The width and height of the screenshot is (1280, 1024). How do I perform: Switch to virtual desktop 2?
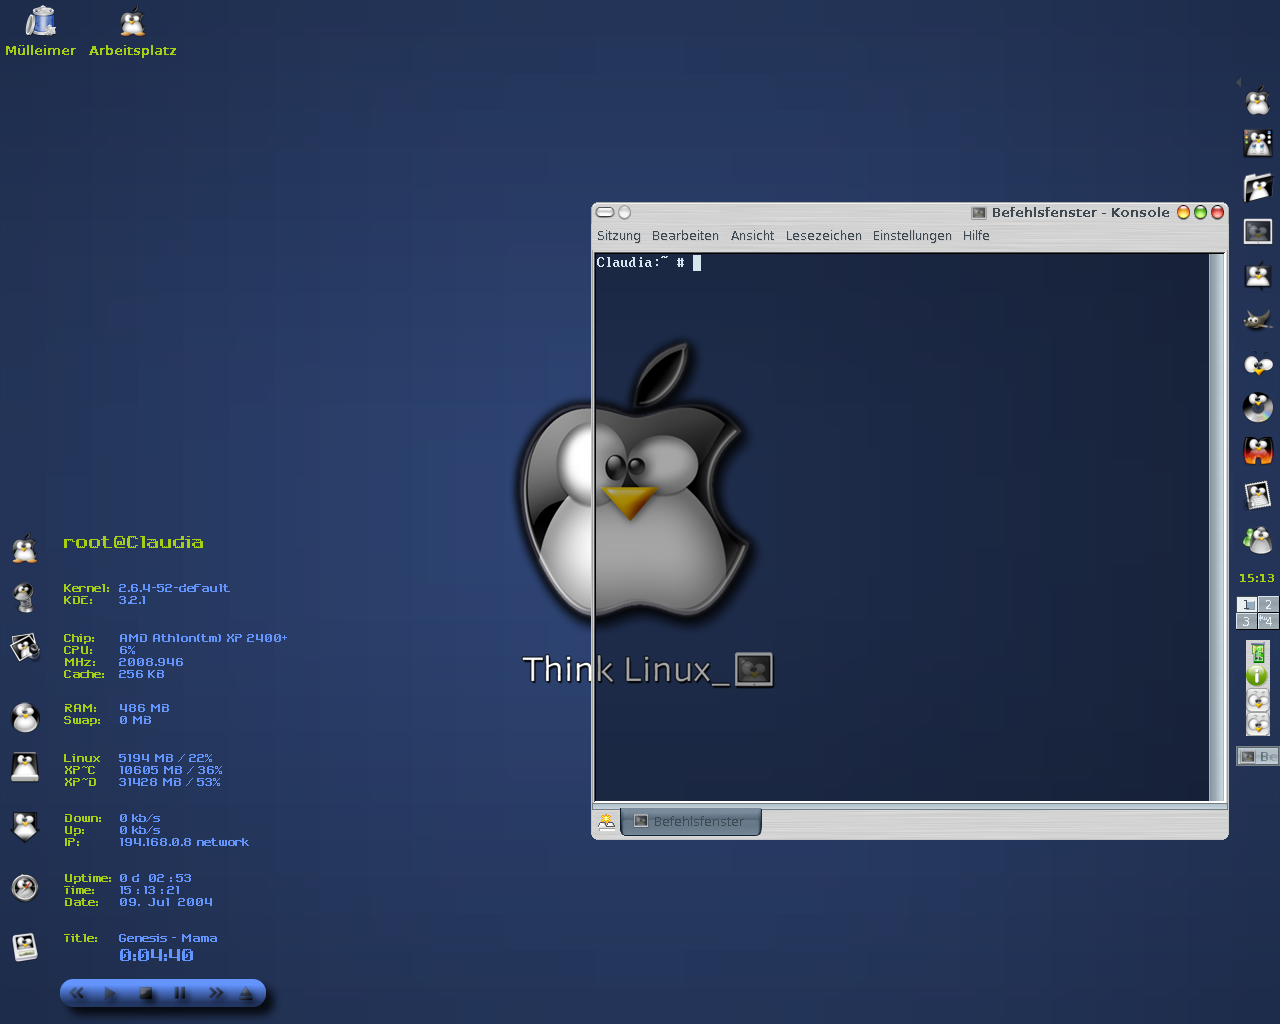[x=1268, y=604]
